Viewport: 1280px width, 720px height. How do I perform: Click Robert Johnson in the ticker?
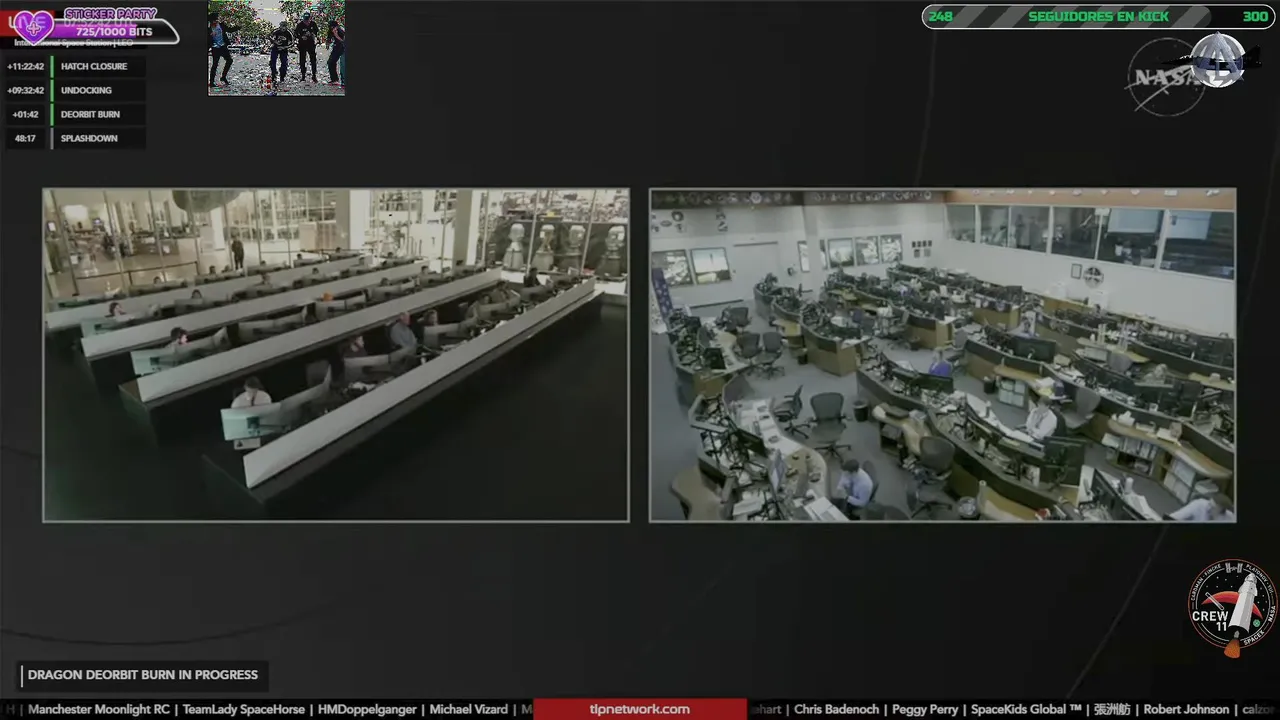(1187, 709)
